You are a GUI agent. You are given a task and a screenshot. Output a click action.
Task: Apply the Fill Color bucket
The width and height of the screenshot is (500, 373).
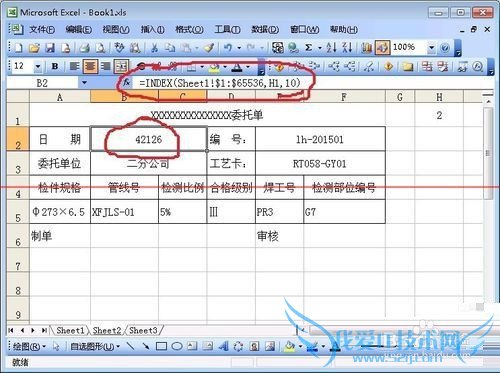click(x=214, y=67)
